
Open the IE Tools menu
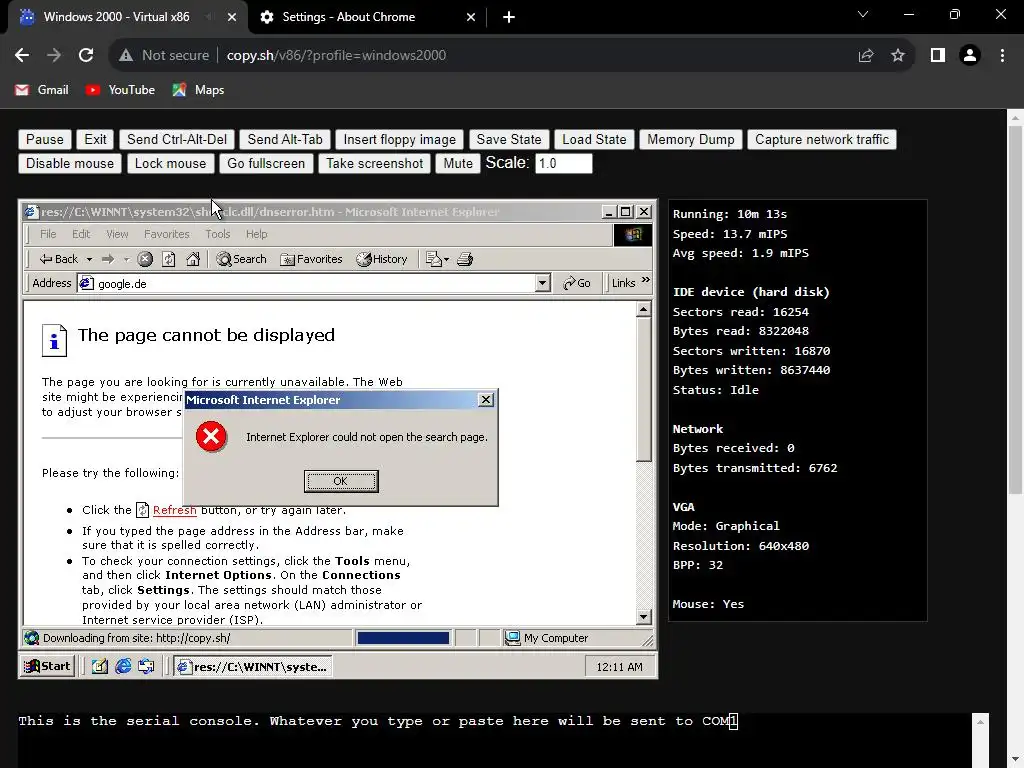click(x=217, y=234)
